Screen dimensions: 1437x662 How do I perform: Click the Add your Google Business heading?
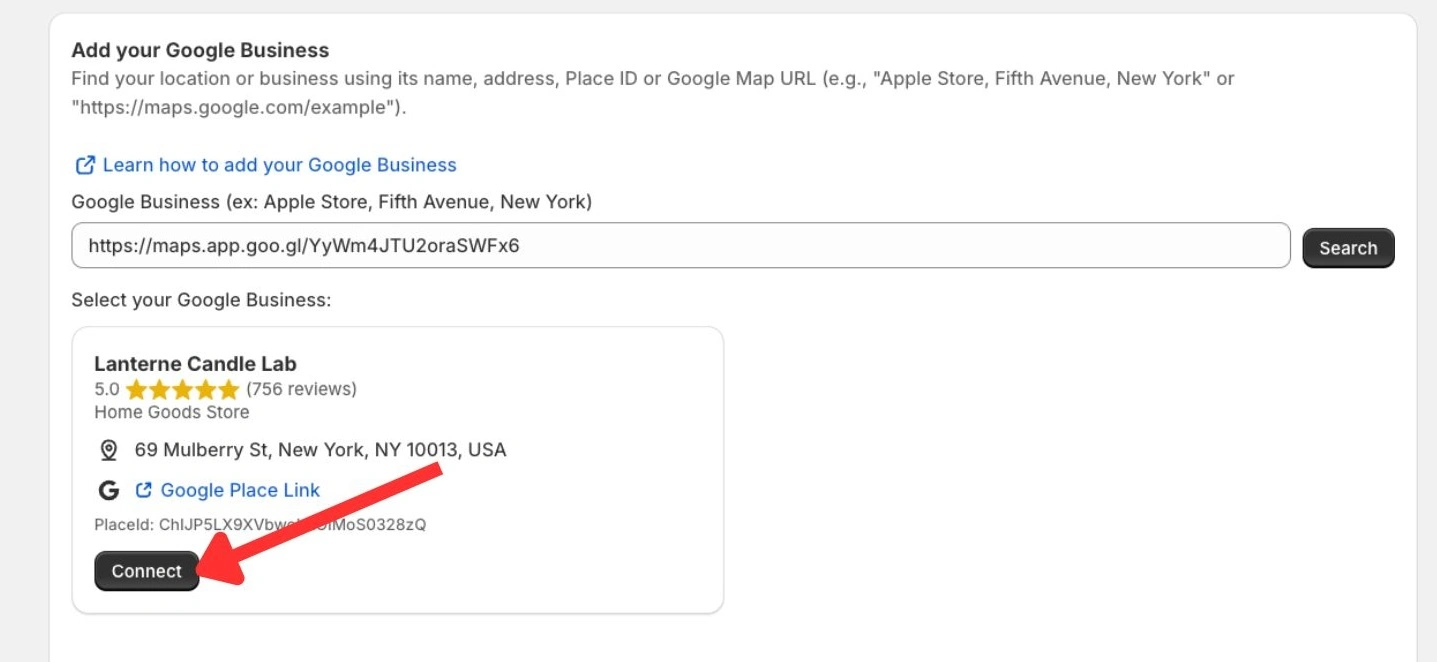point(200,50)
